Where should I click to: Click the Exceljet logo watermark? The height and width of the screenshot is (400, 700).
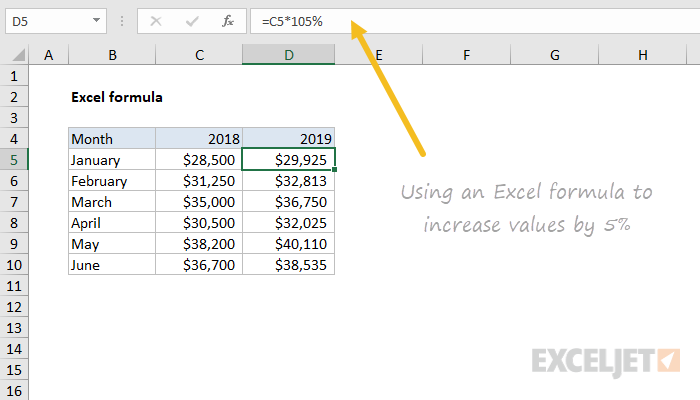coord(606,362)
